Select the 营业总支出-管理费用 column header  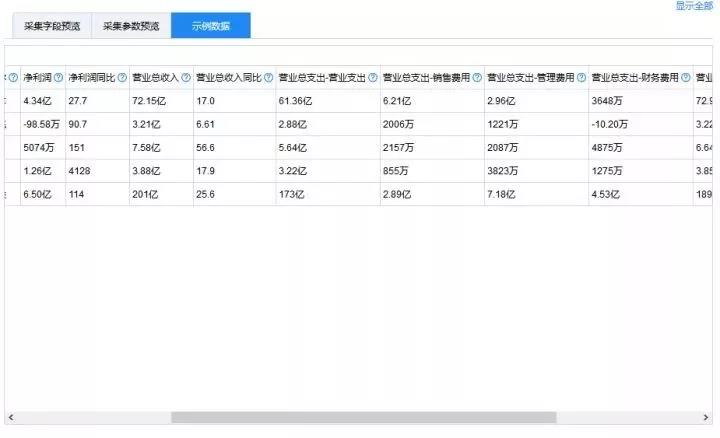coord(536,78)
